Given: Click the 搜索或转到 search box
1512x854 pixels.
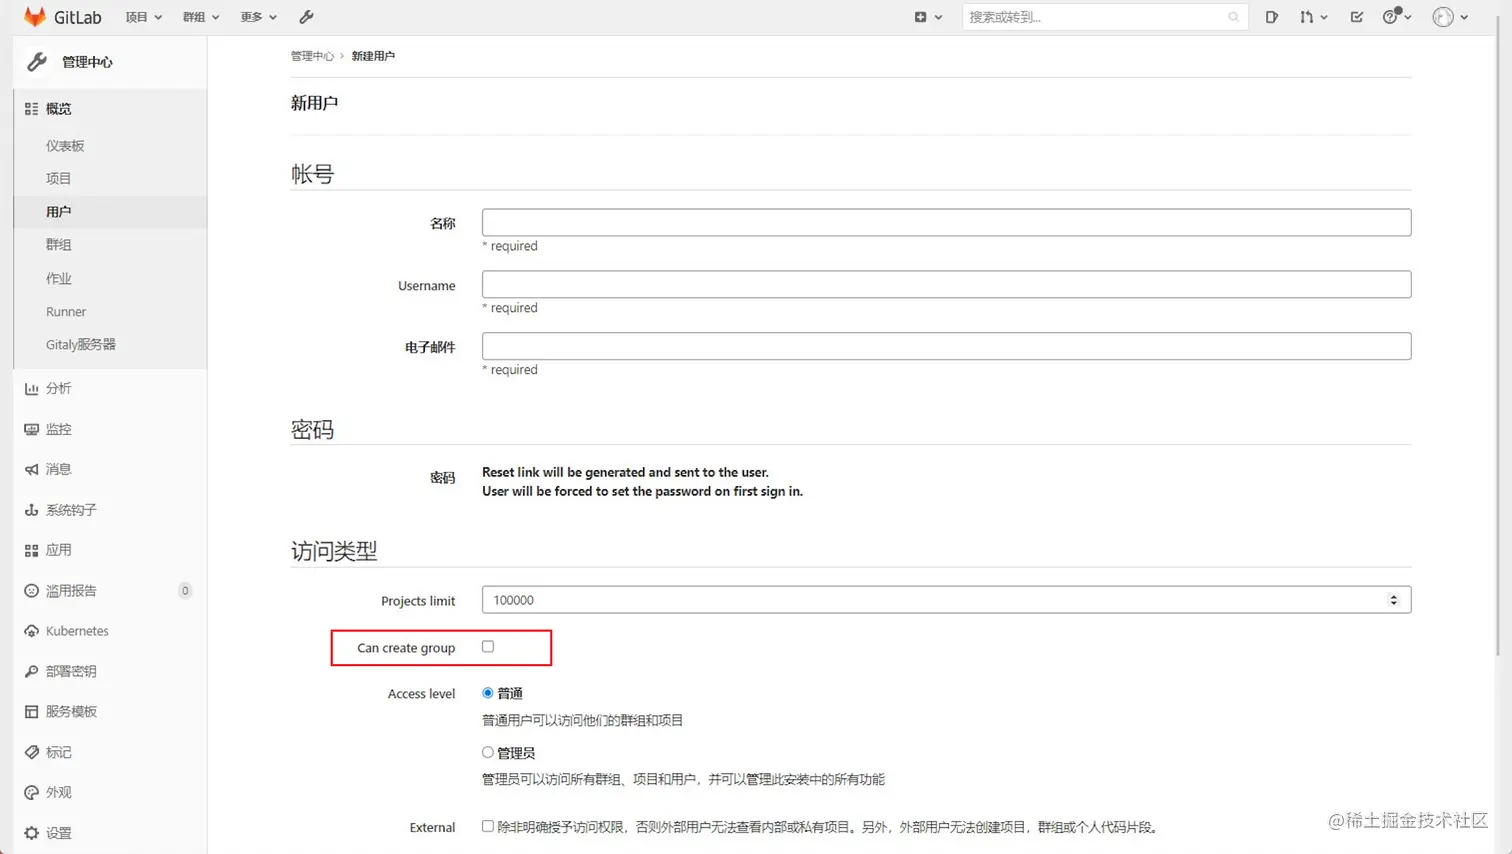Looking at the screenshot, I should coord(1105,17).
